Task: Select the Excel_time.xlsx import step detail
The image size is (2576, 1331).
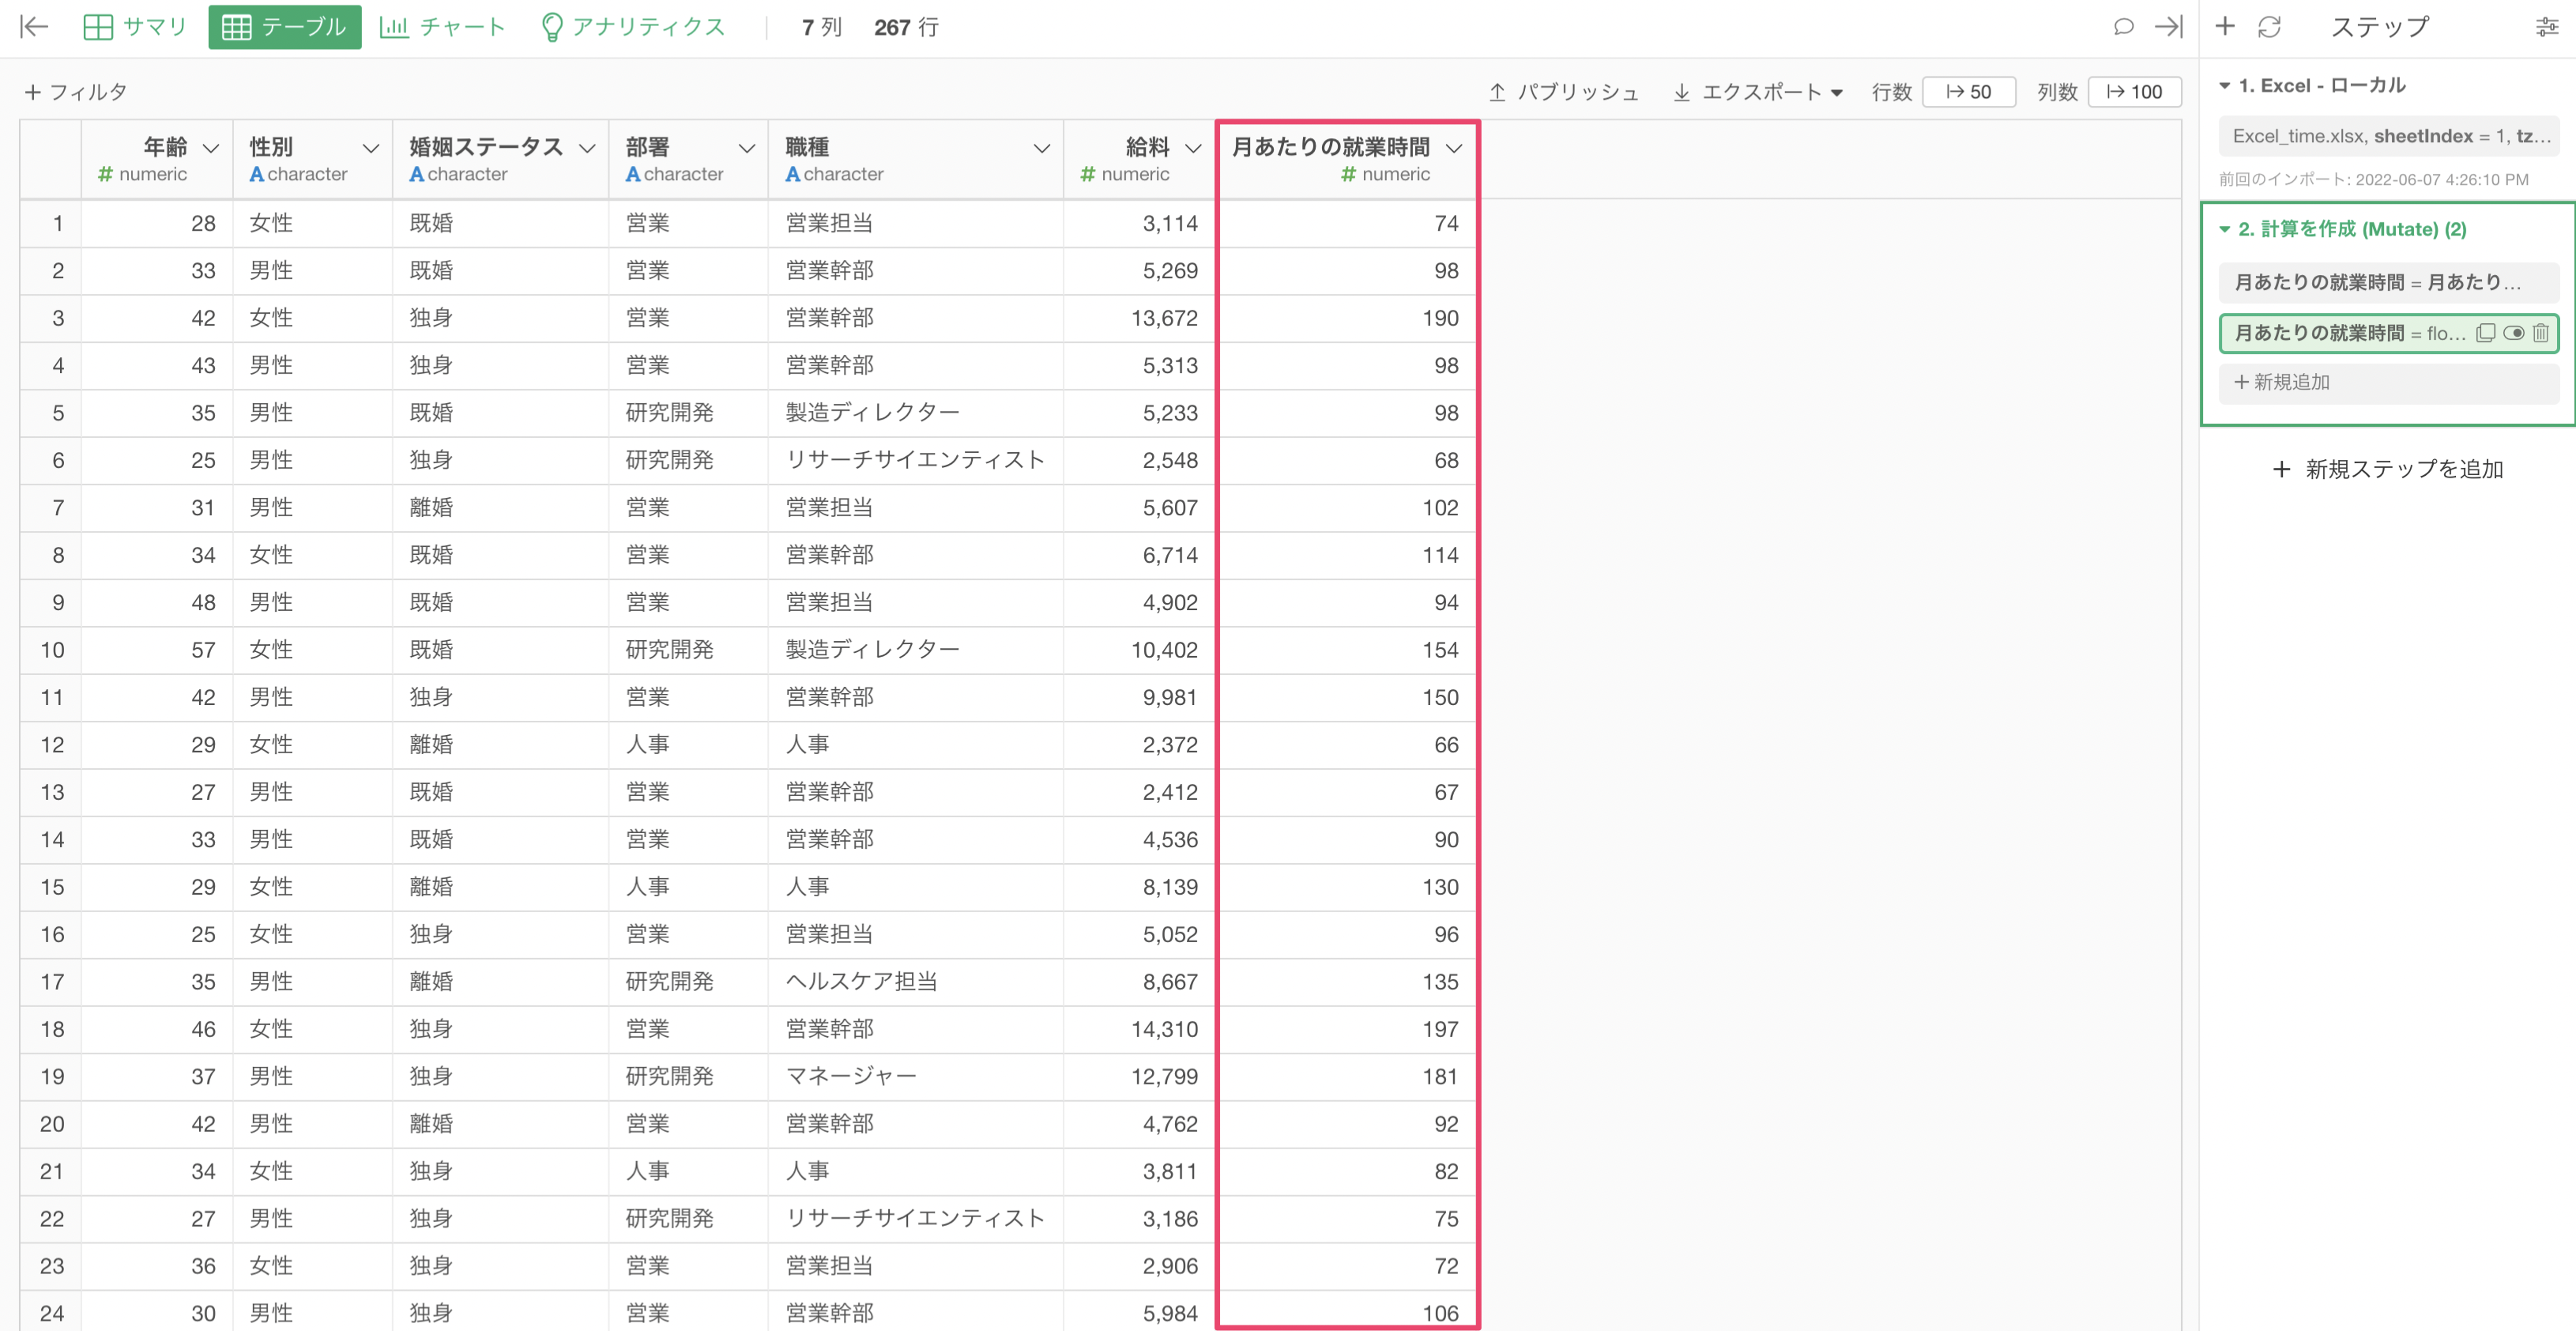Action: coord(2388,136)
